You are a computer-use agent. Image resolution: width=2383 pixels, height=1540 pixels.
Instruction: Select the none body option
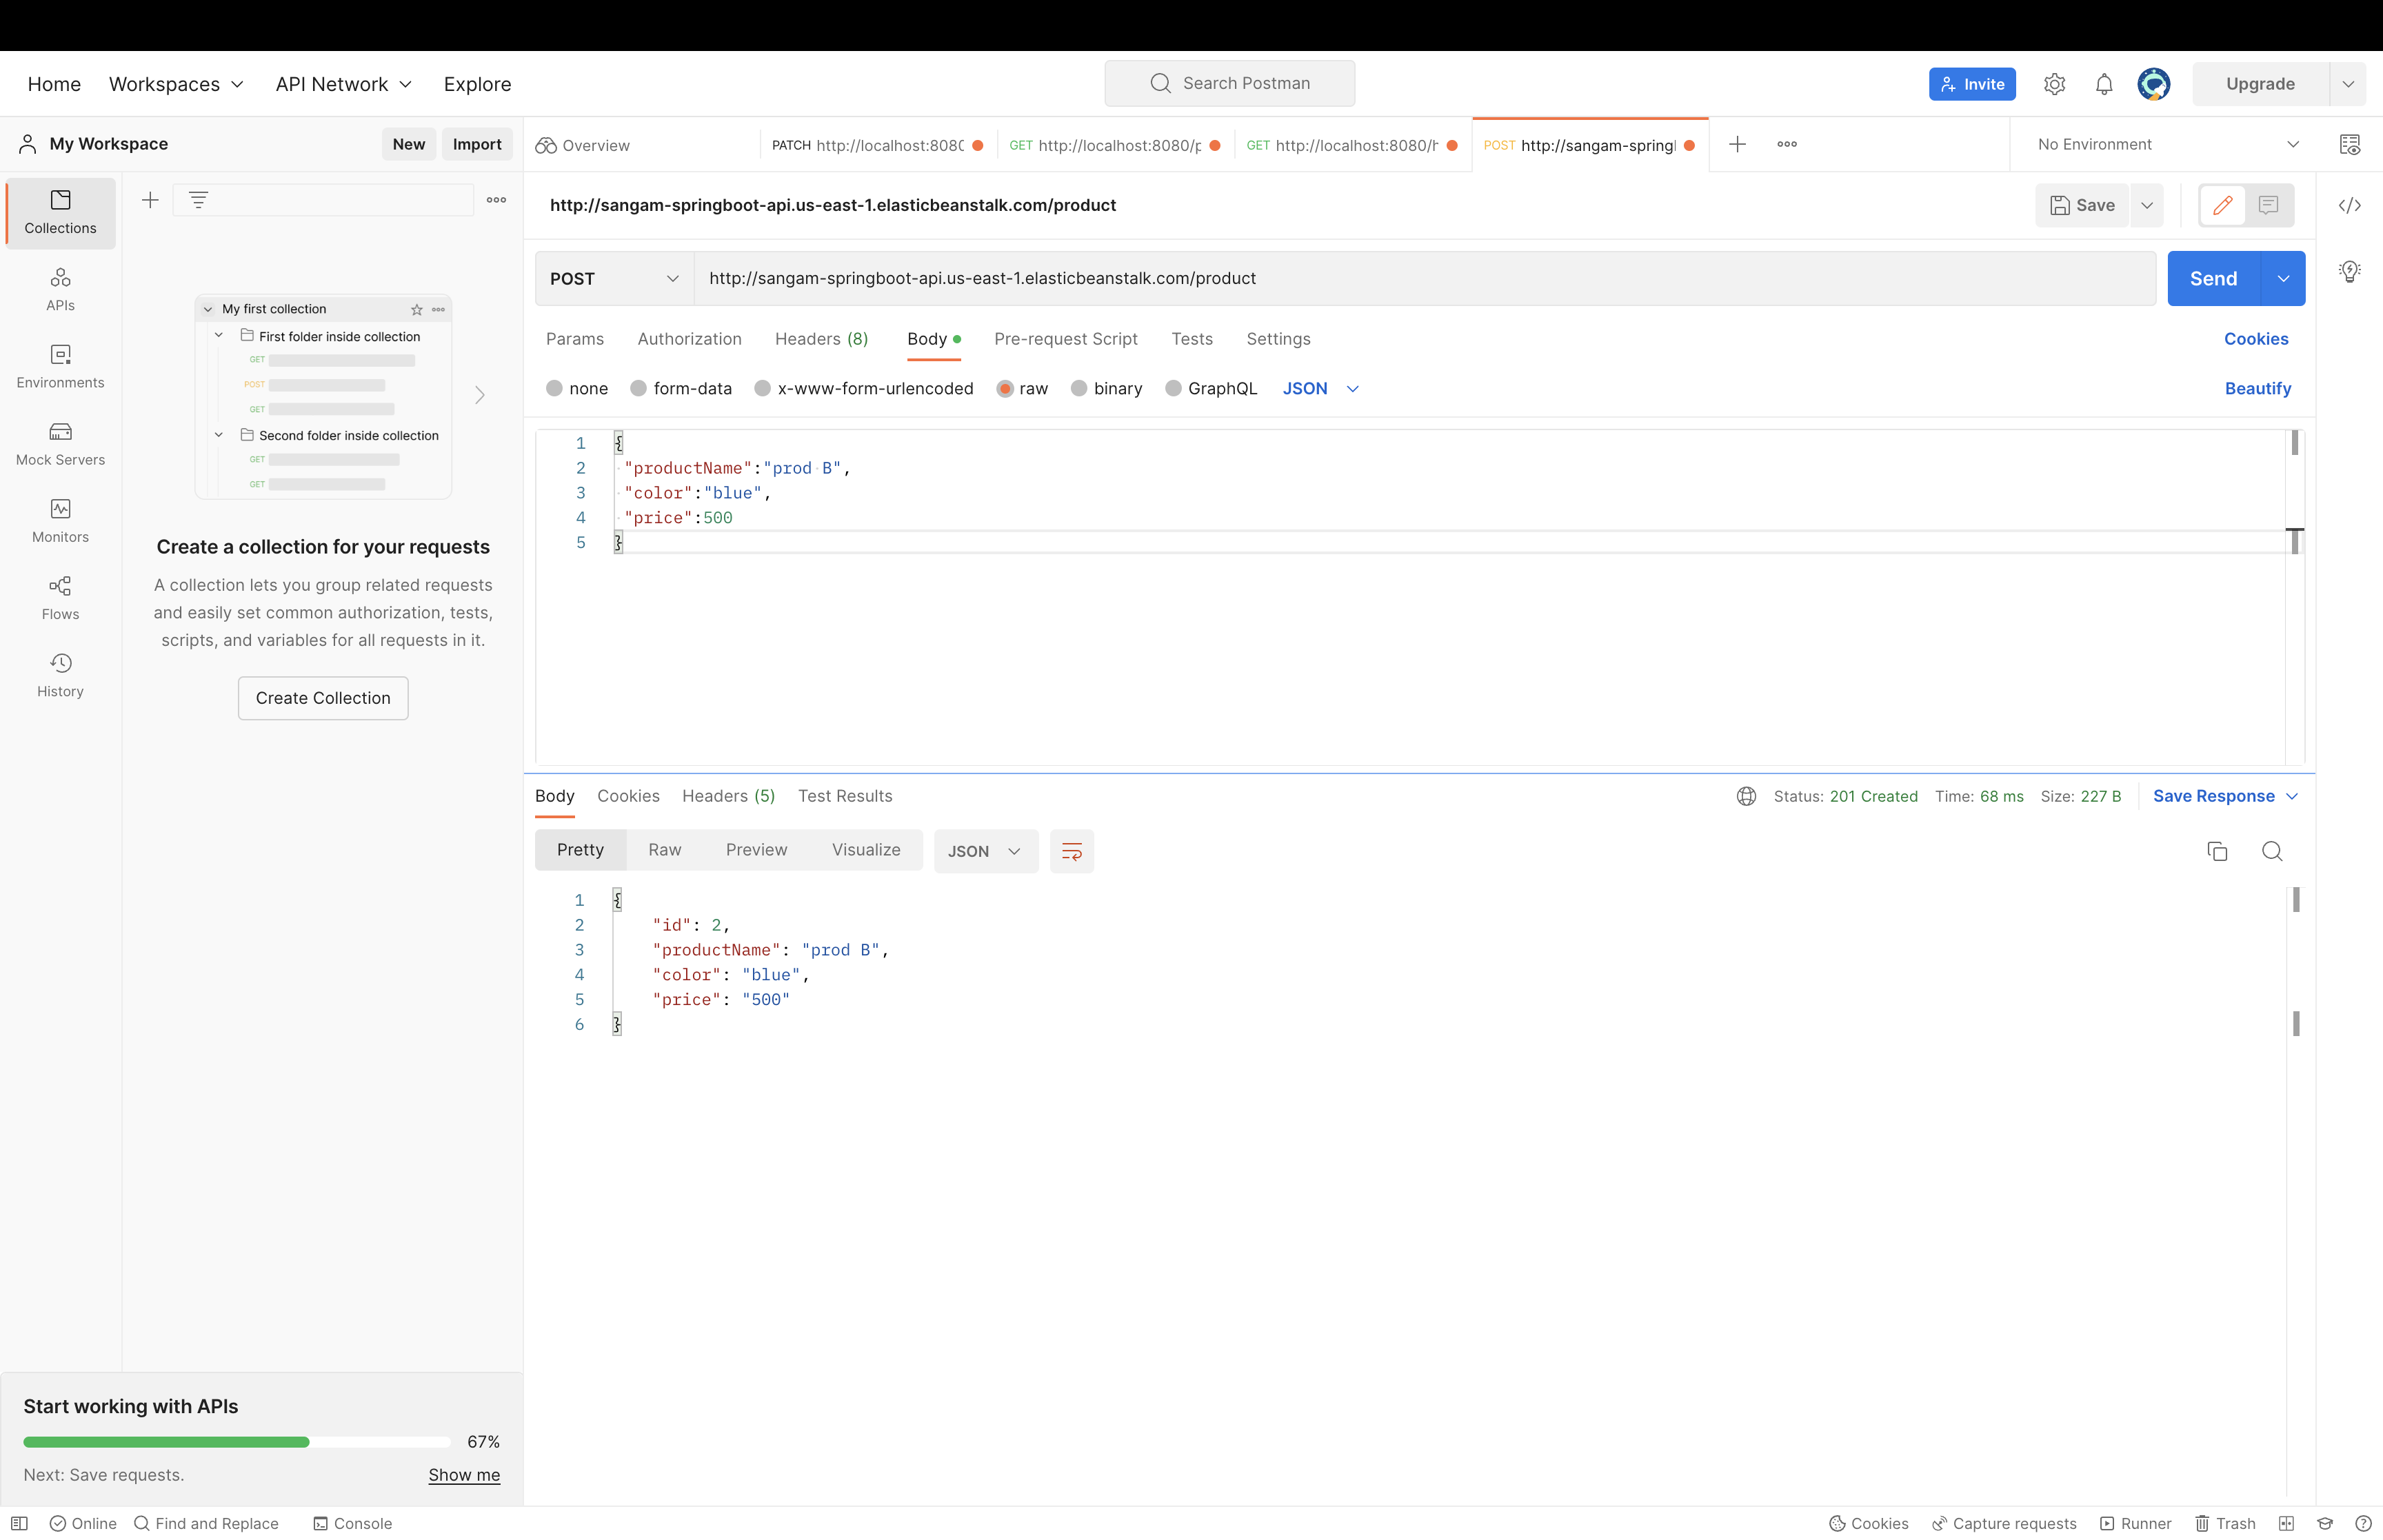coord(577,388)
